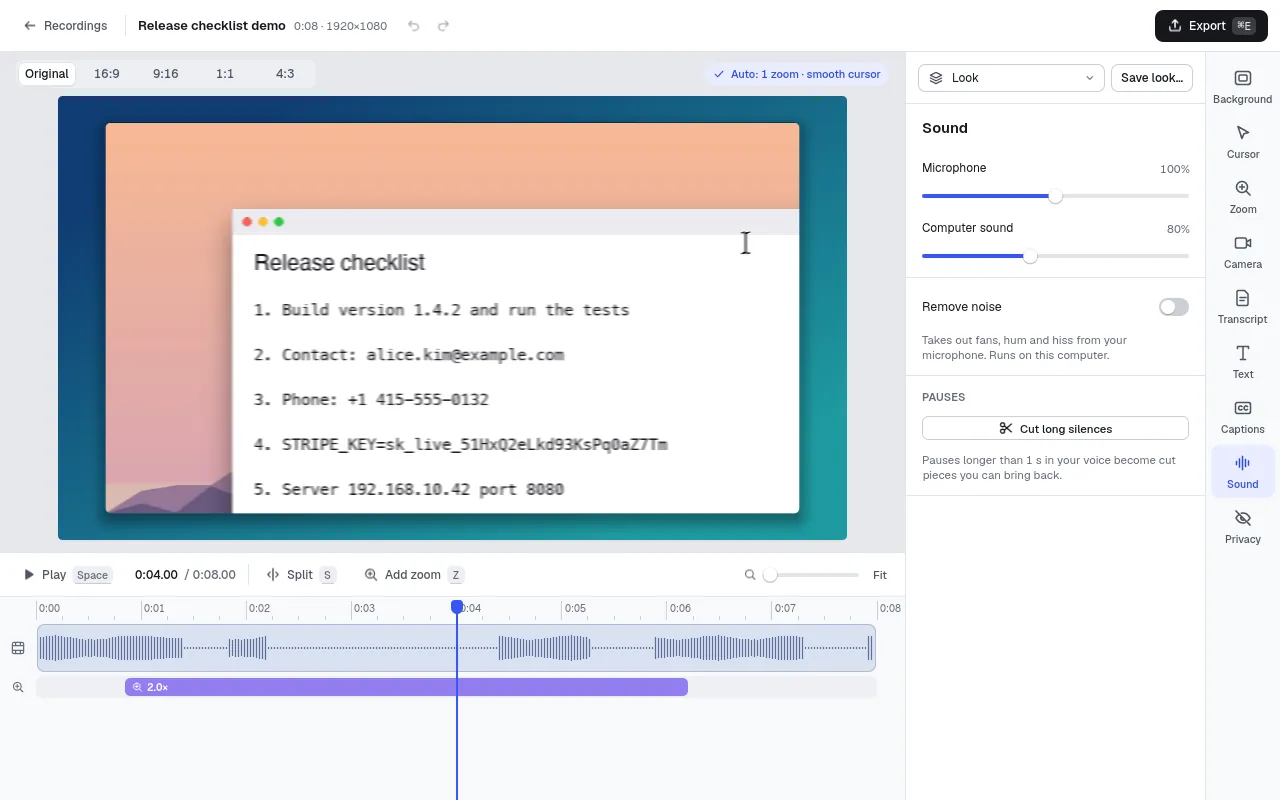Click timeline zoom-out magnifier icon
Screen dimensions: 1280x800
point(750,575)
